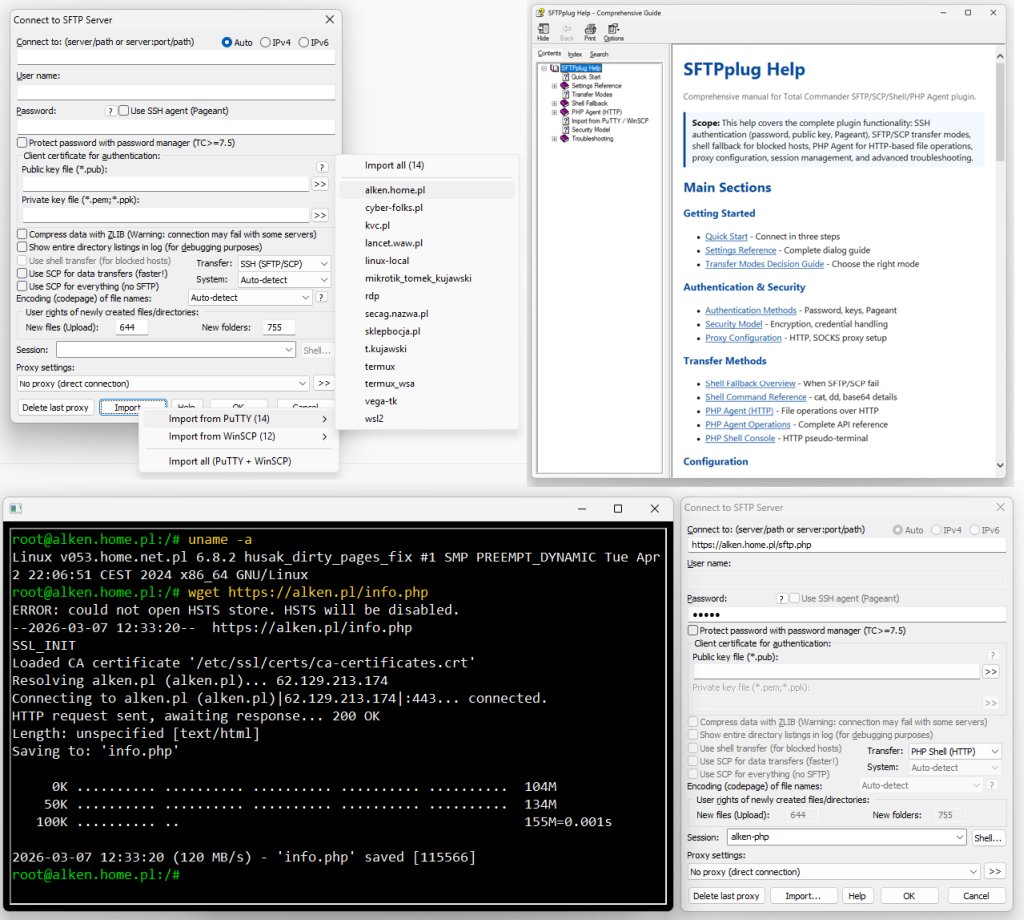Image resolution: width=1024 pixels, height=920 pixels.
Task: Open the Options icon in help toolbar
Action: pyautogui.click(x=613, y=29)
